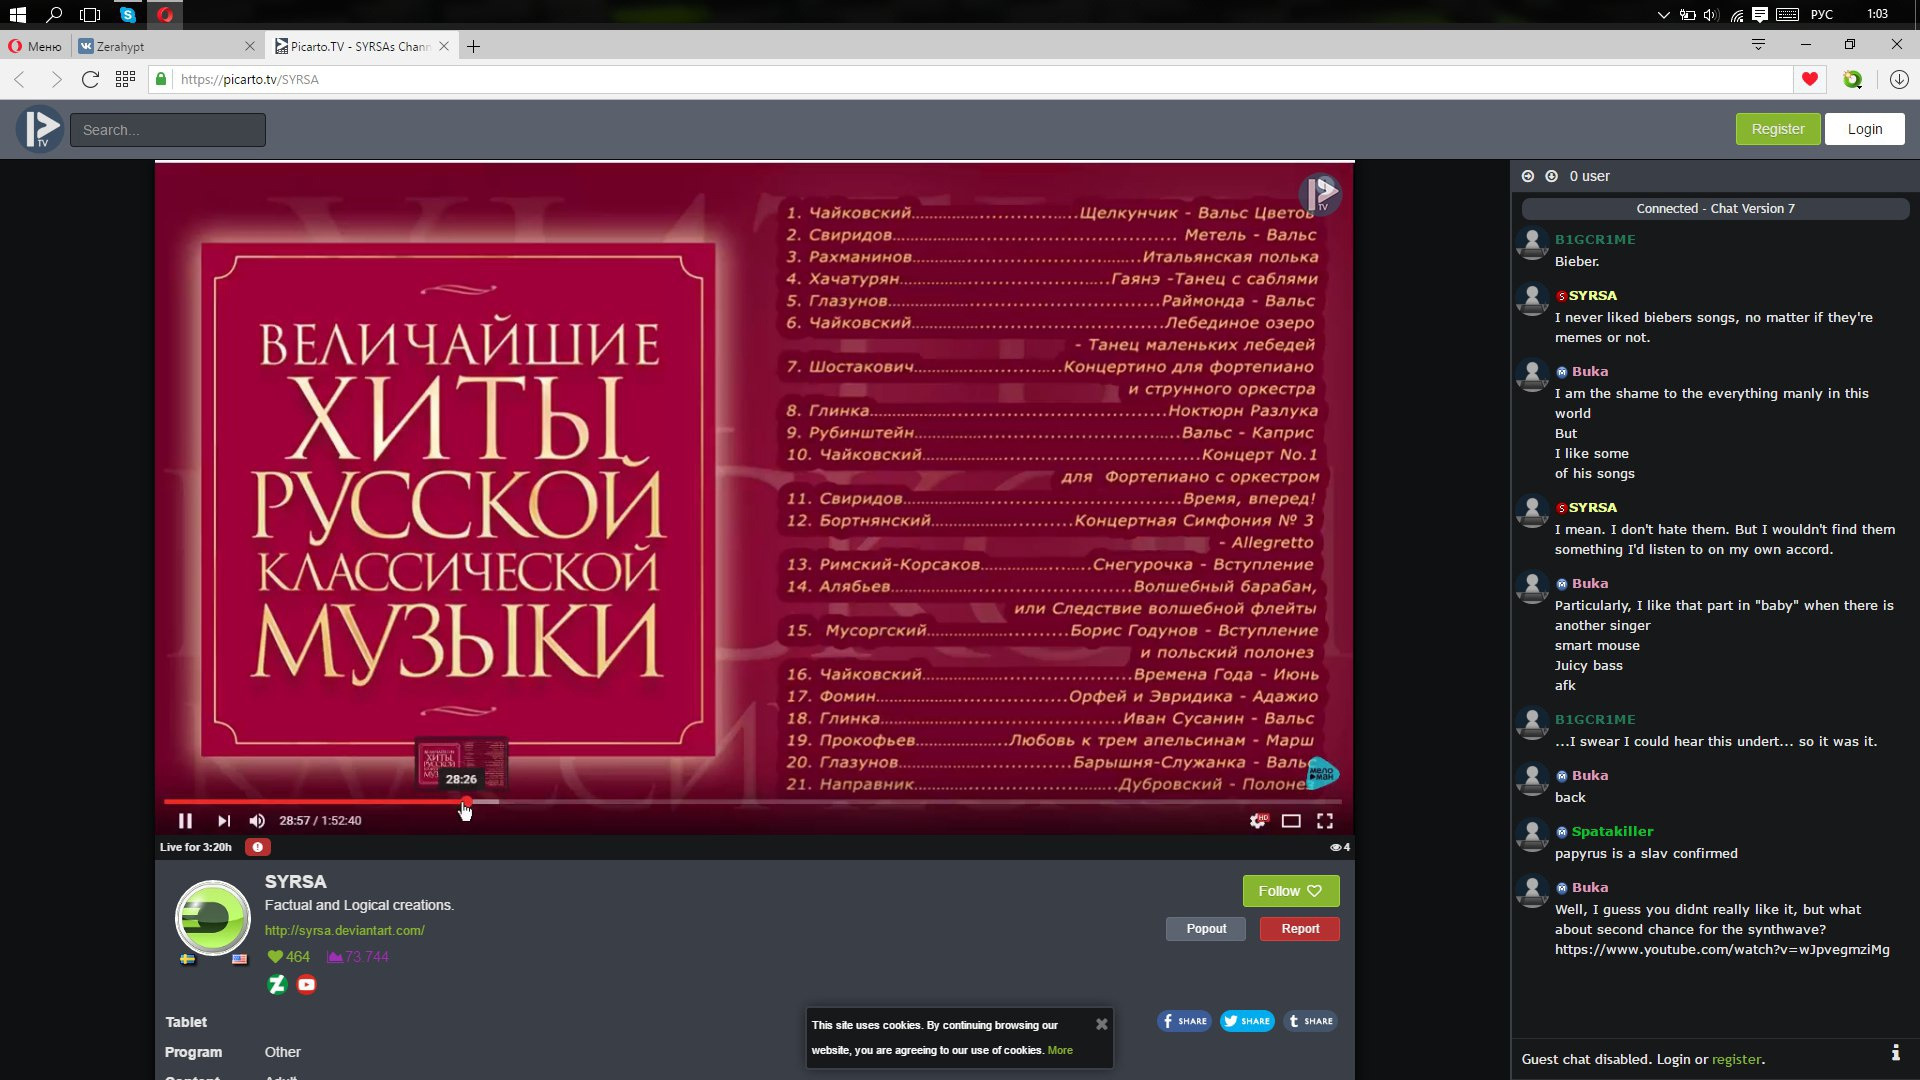The image size is (1920, 1080).
Task: Focus the Picarto search field
Action: tap(168, 130)
